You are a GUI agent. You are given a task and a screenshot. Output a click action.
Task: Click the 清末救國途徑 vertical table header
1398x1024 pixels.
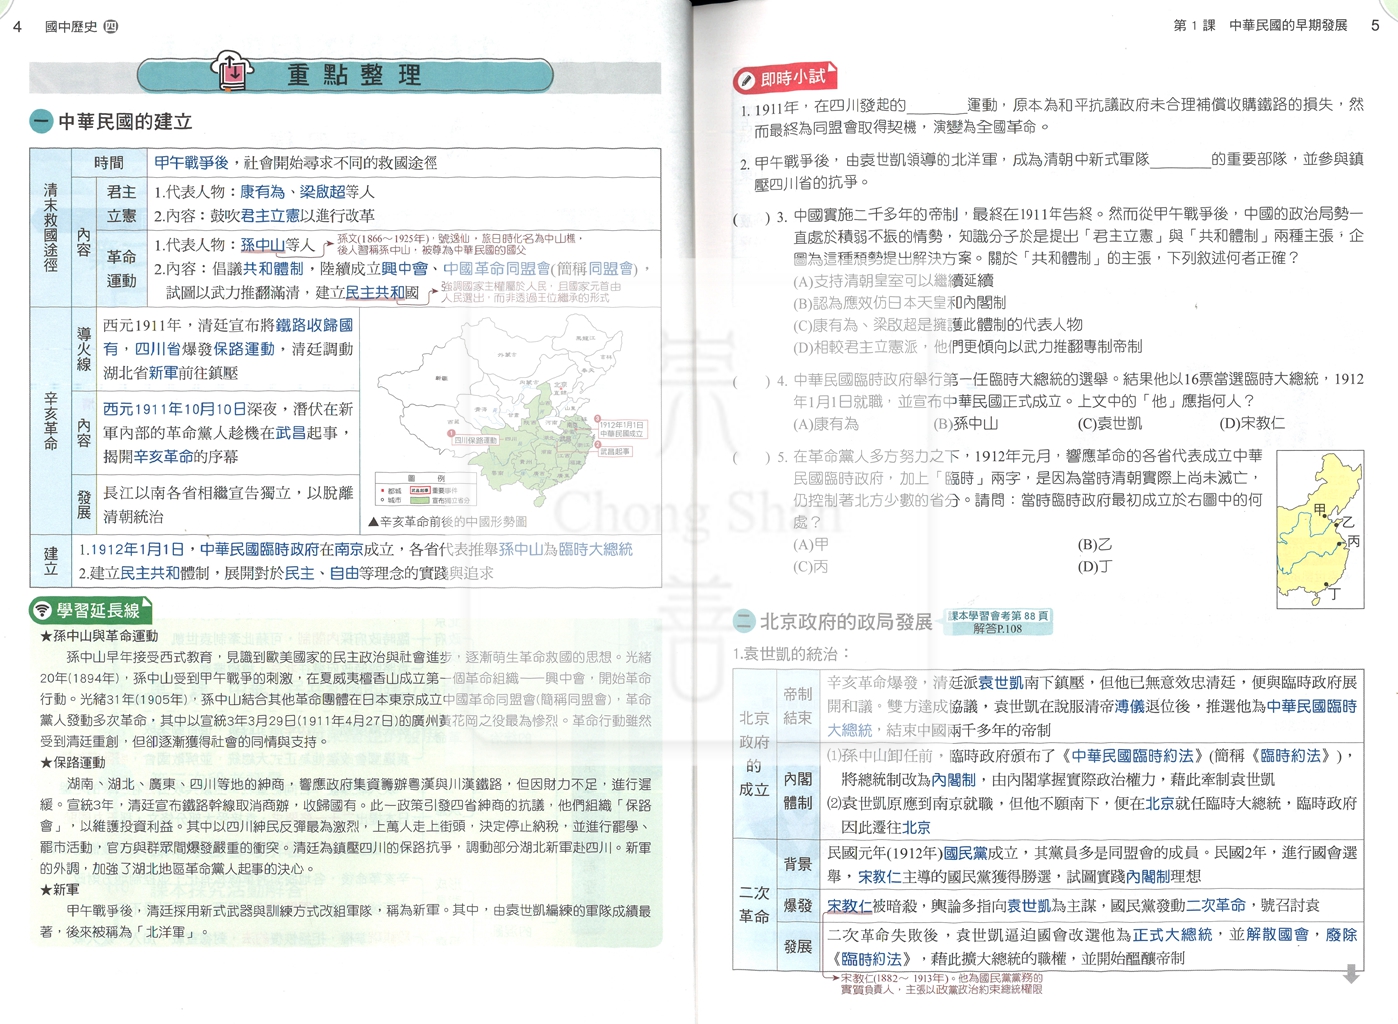click(50, 227)
